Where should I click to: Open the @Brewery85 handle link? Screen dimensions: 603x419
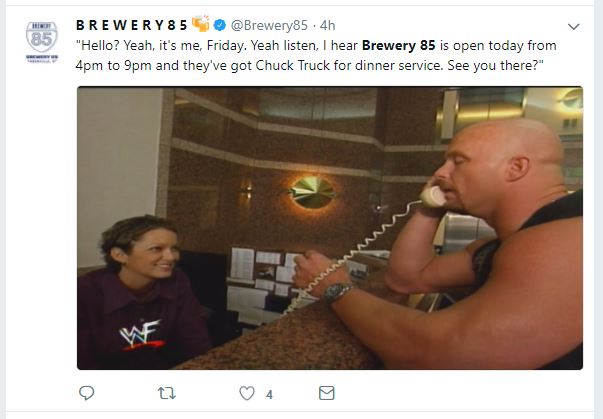[269, 25]
